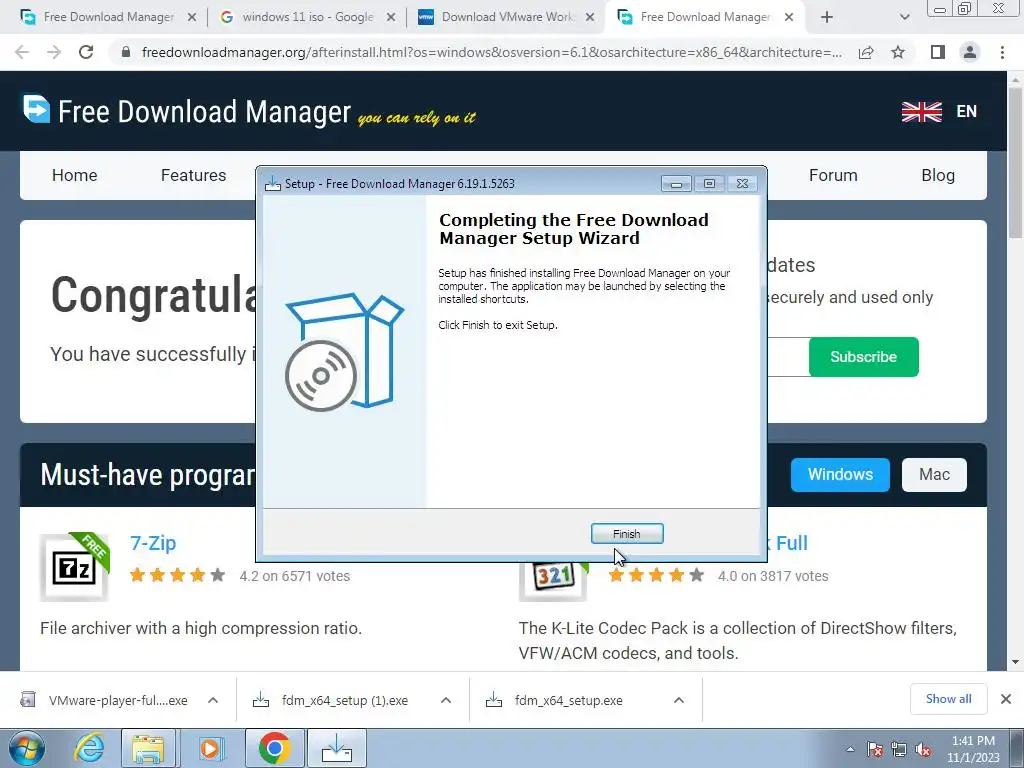Click the 7-Zip logo thumbnail
1024x768 pixels.
tap(74, 566)
